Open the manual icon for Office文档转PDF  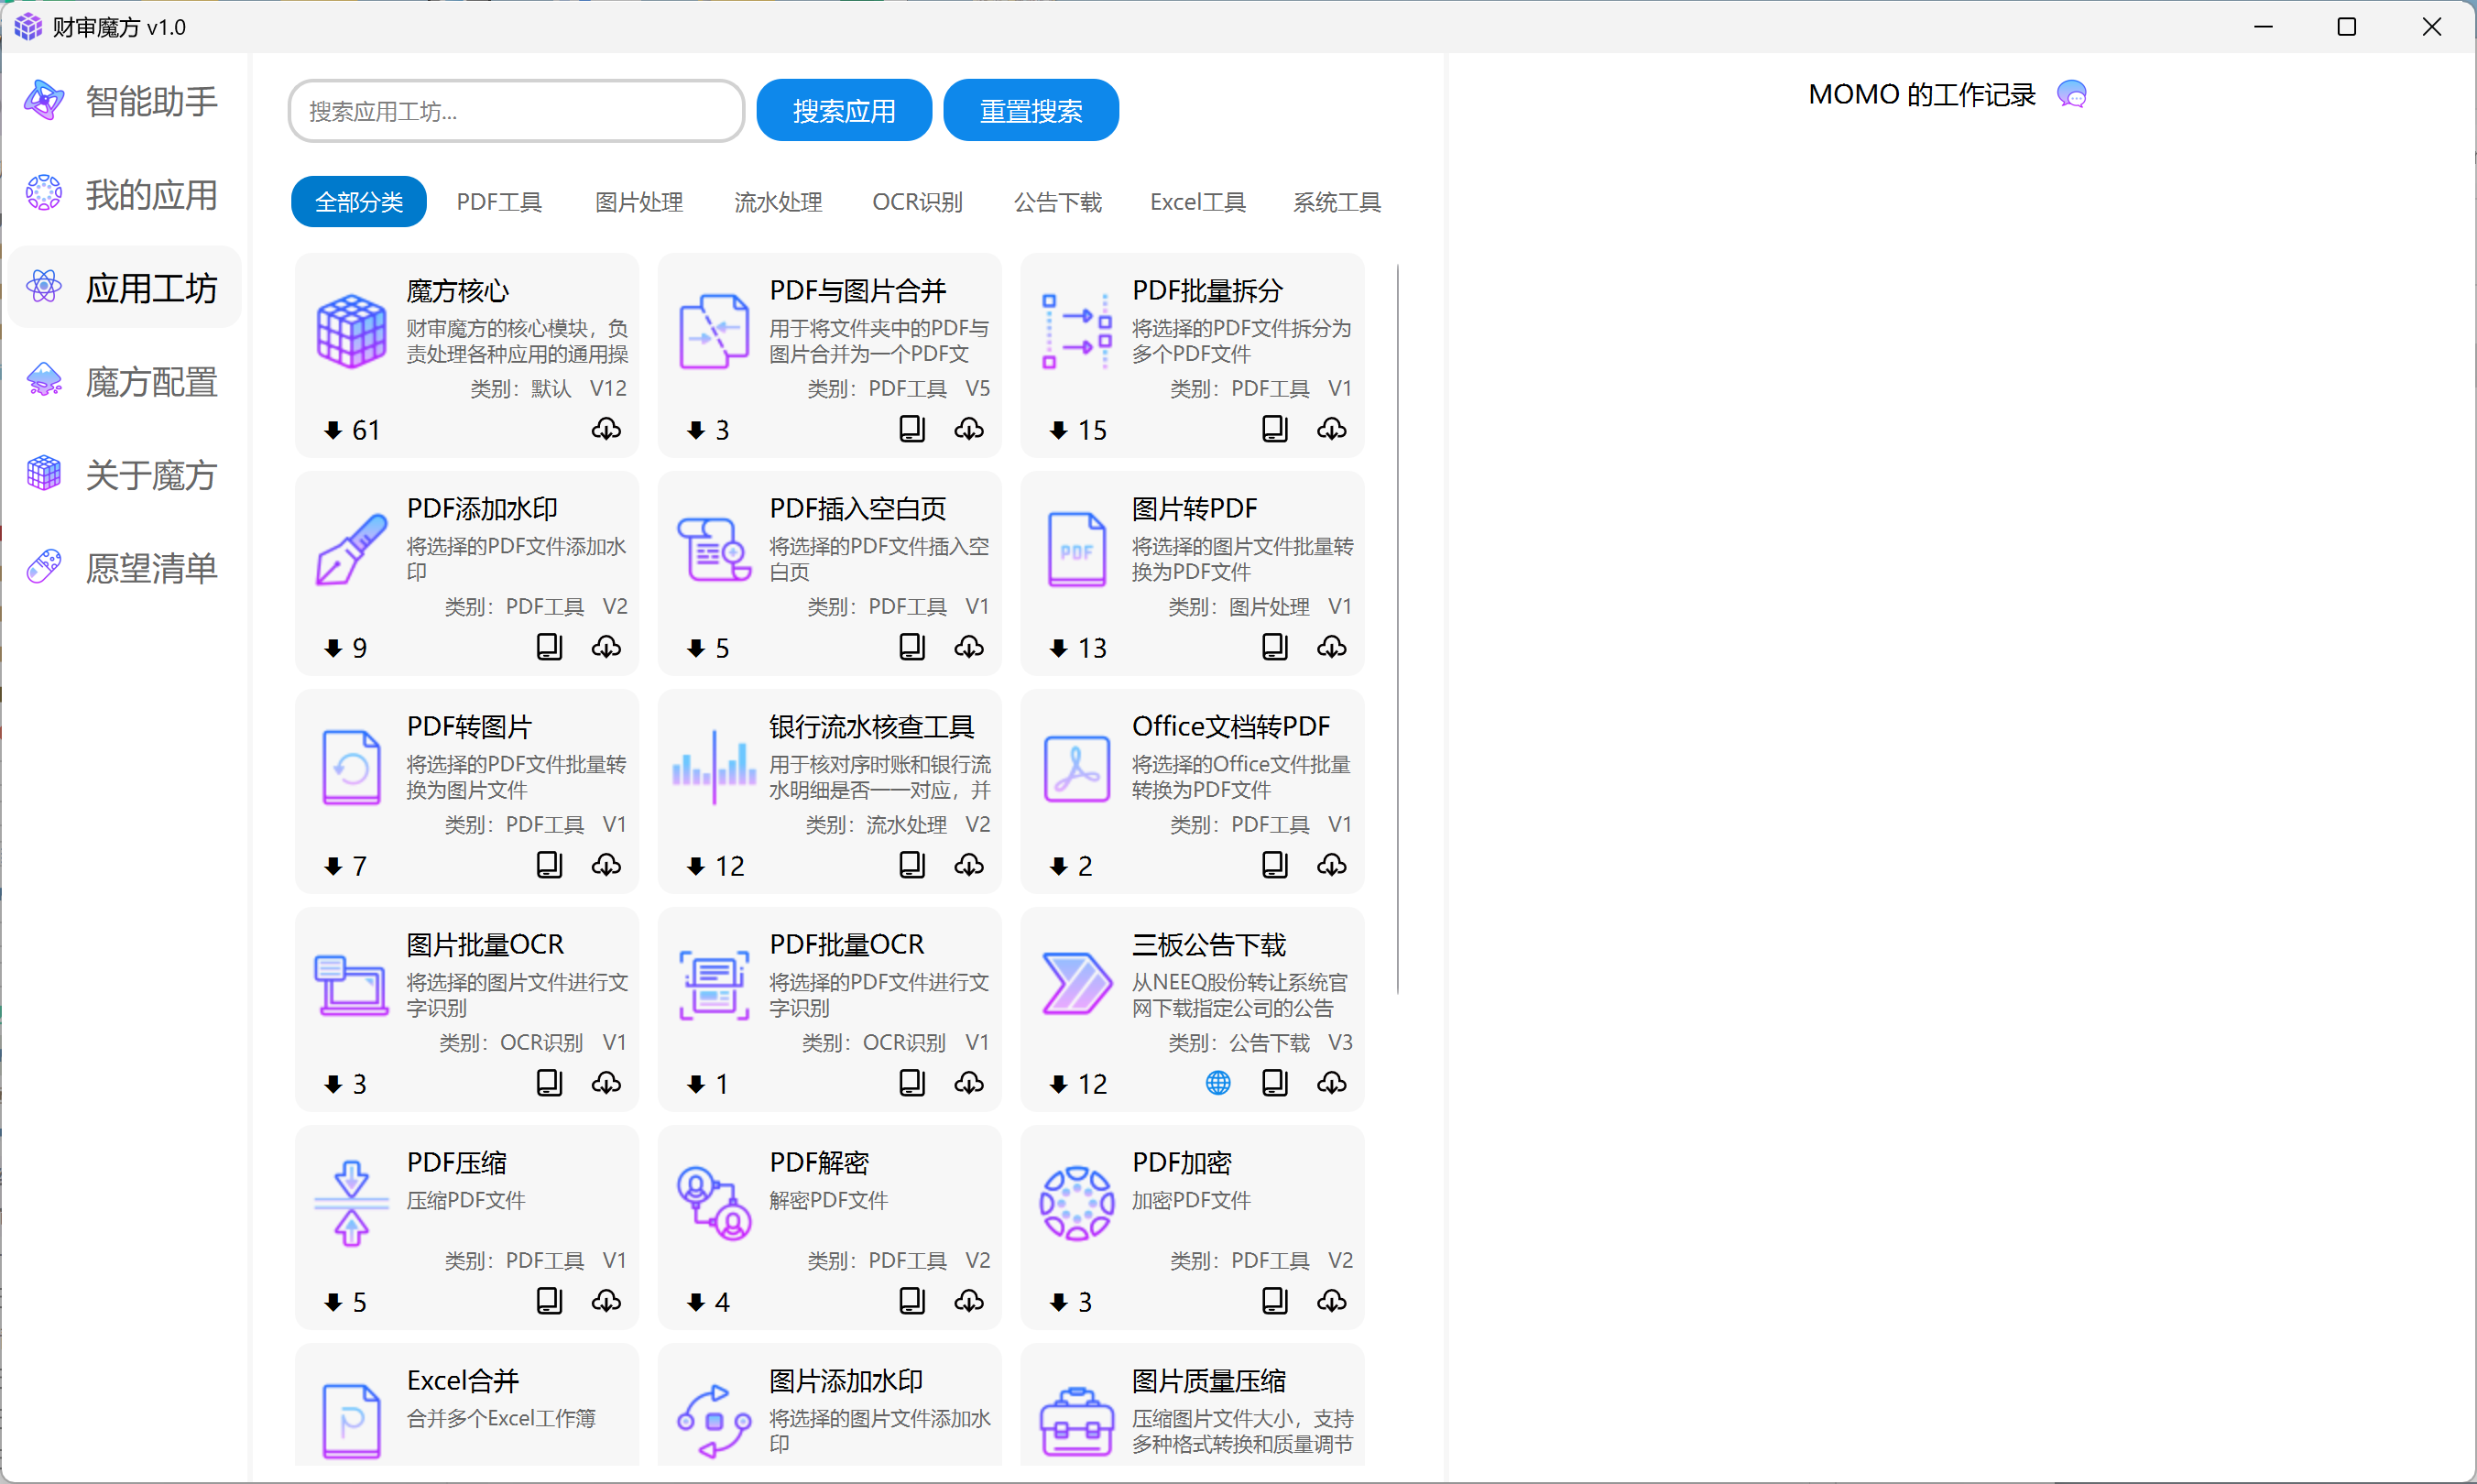1274,865
